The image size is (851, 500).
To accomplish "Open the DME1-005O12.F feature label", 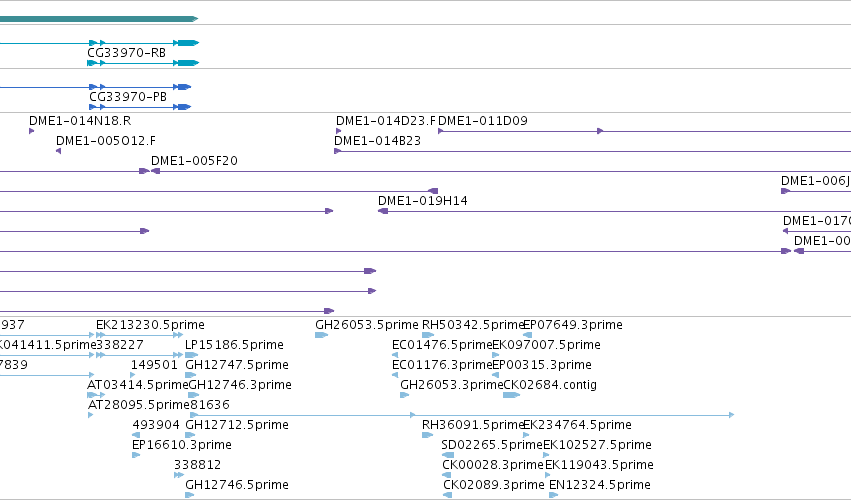I will coord(106,141).
